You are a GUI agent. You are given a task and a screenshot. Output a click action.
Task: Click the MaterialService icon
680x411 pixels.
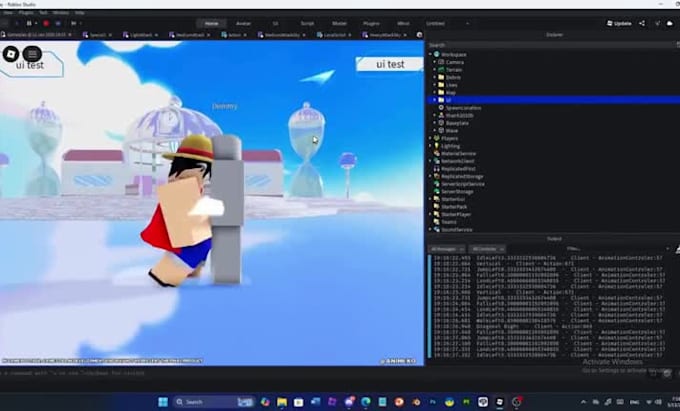click(437, 153)
